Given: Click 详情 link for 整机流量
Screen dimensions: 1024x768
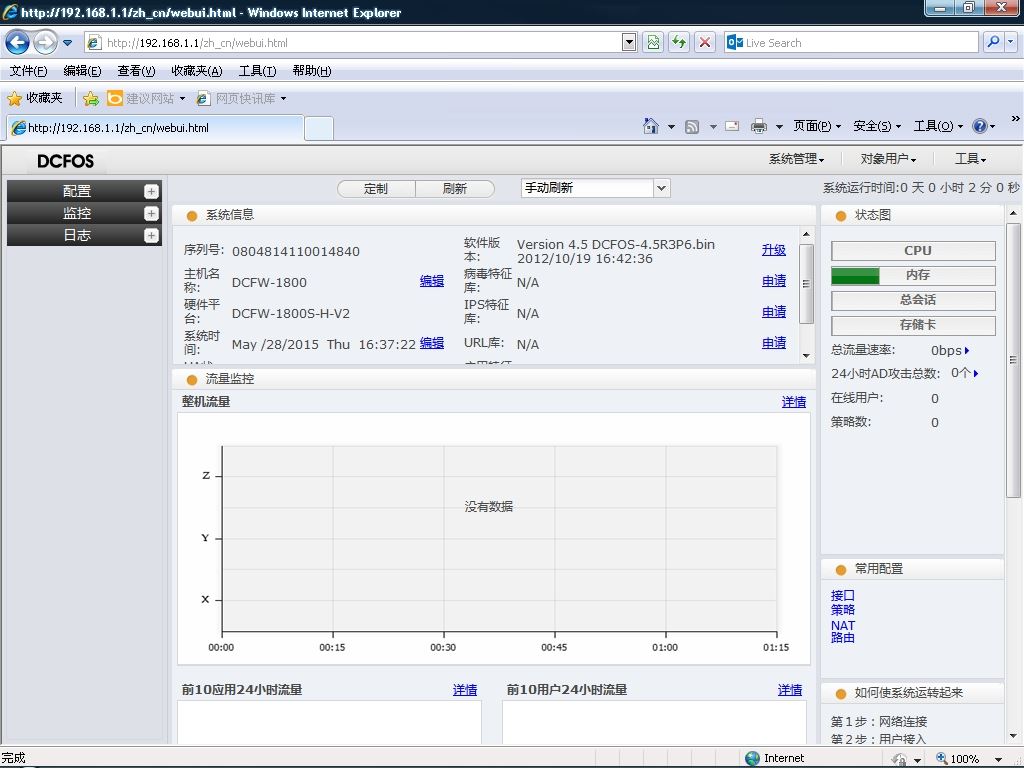Looking at the screenshot, I should tap(794, 402).
